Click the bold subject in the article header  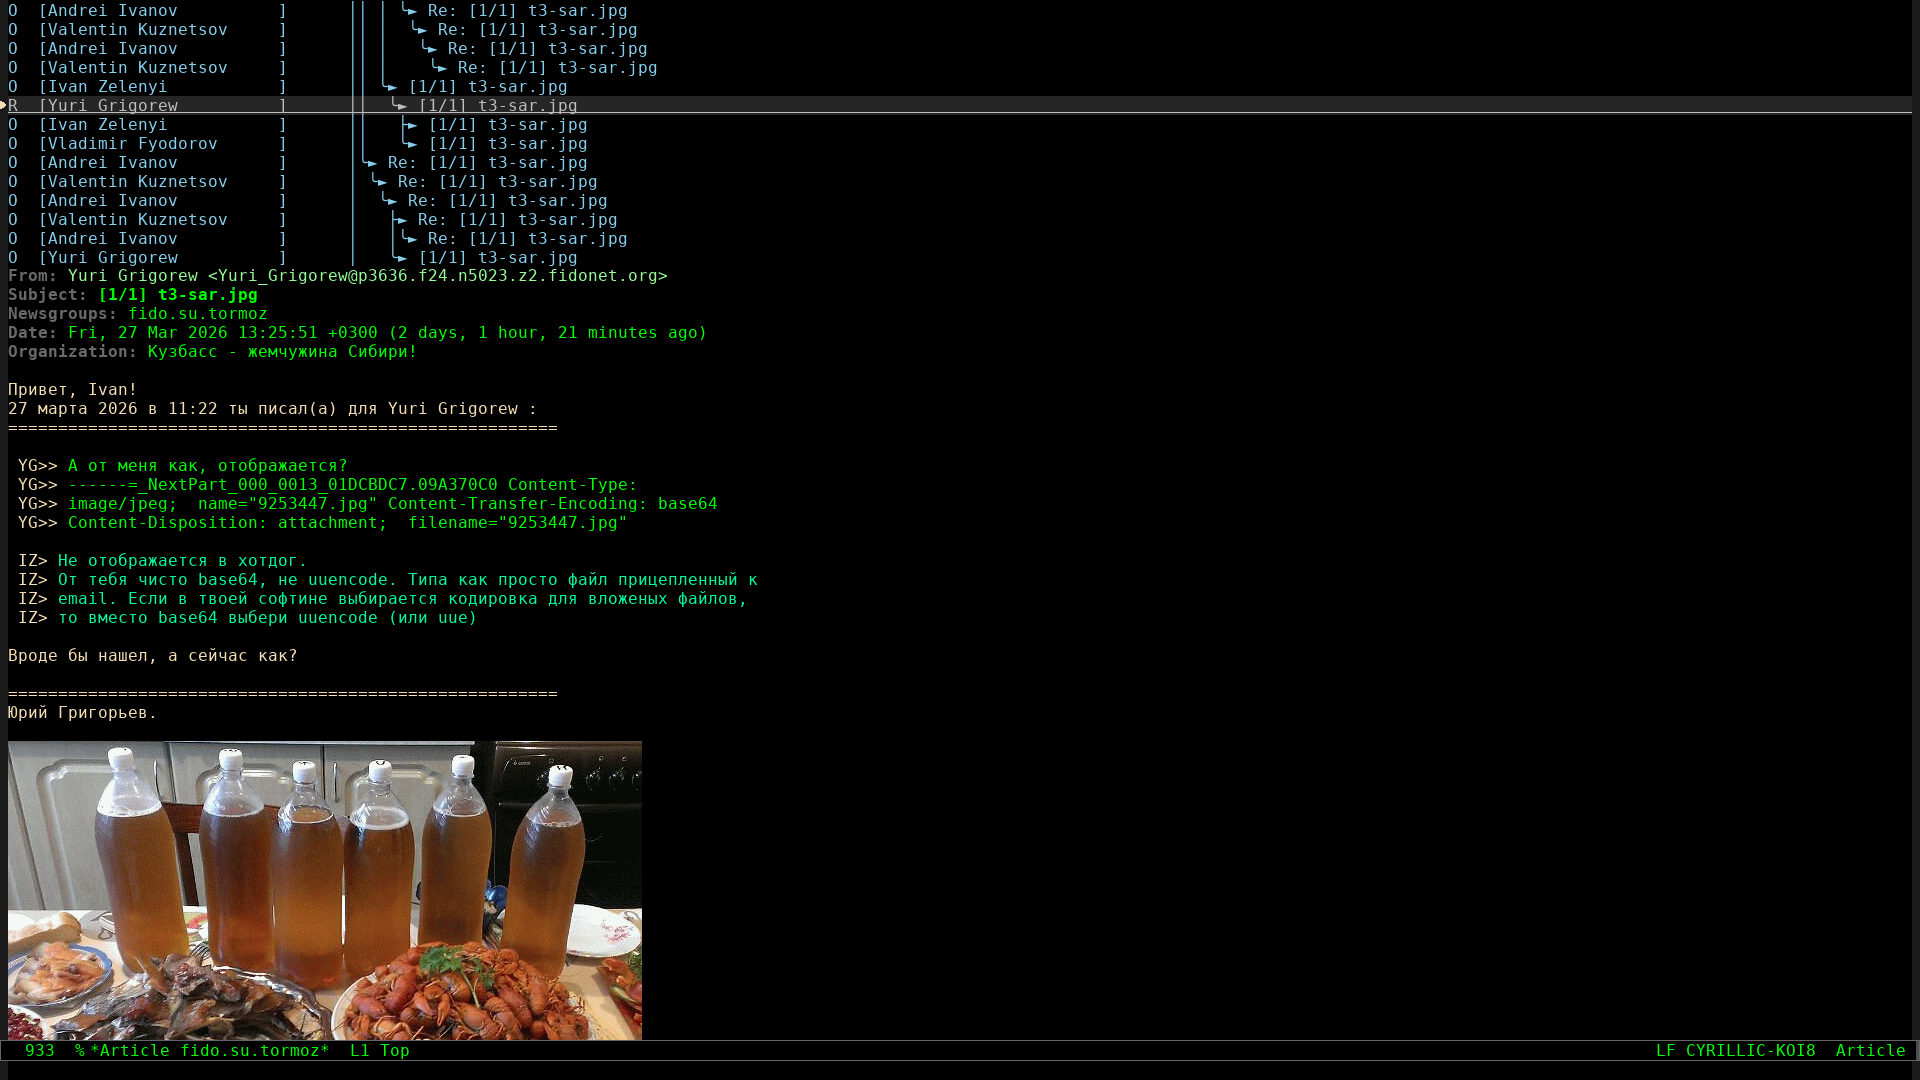[178, 295]
